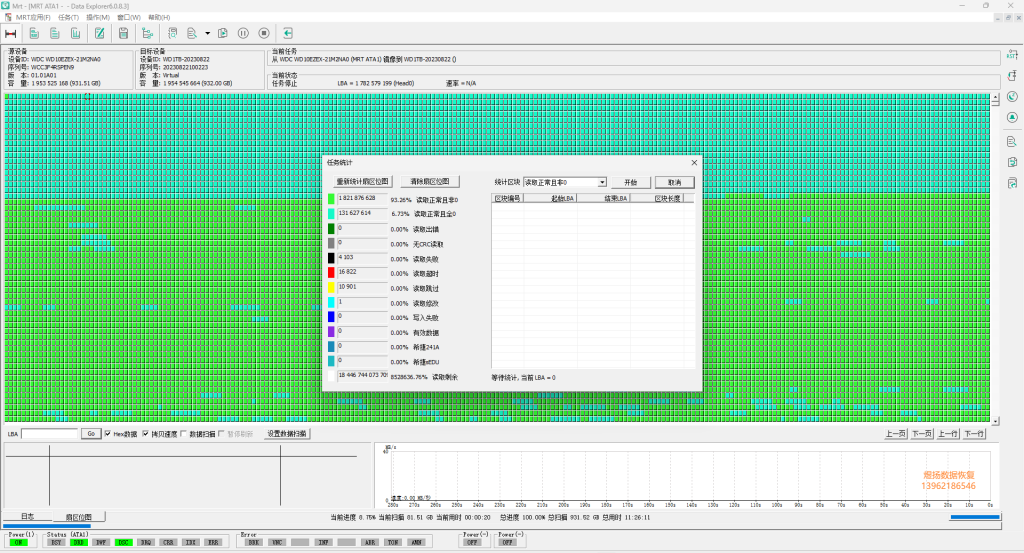Click the MRT application icon in menu bar

7,17
